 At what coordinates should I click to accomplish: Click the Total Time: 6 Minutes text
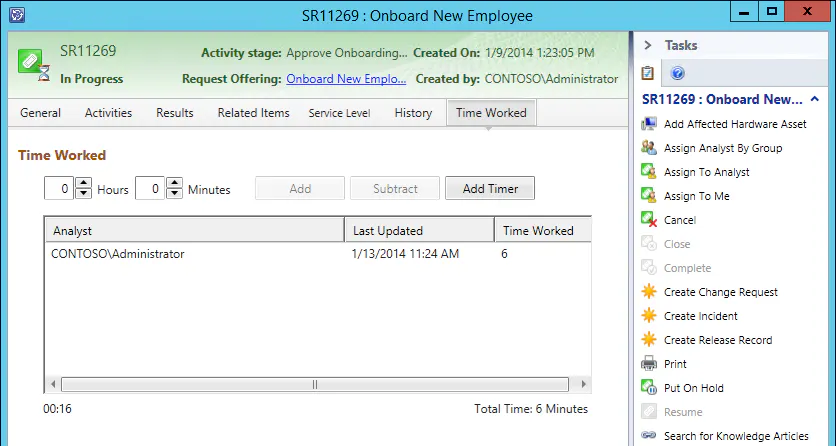tap(531, 409)
